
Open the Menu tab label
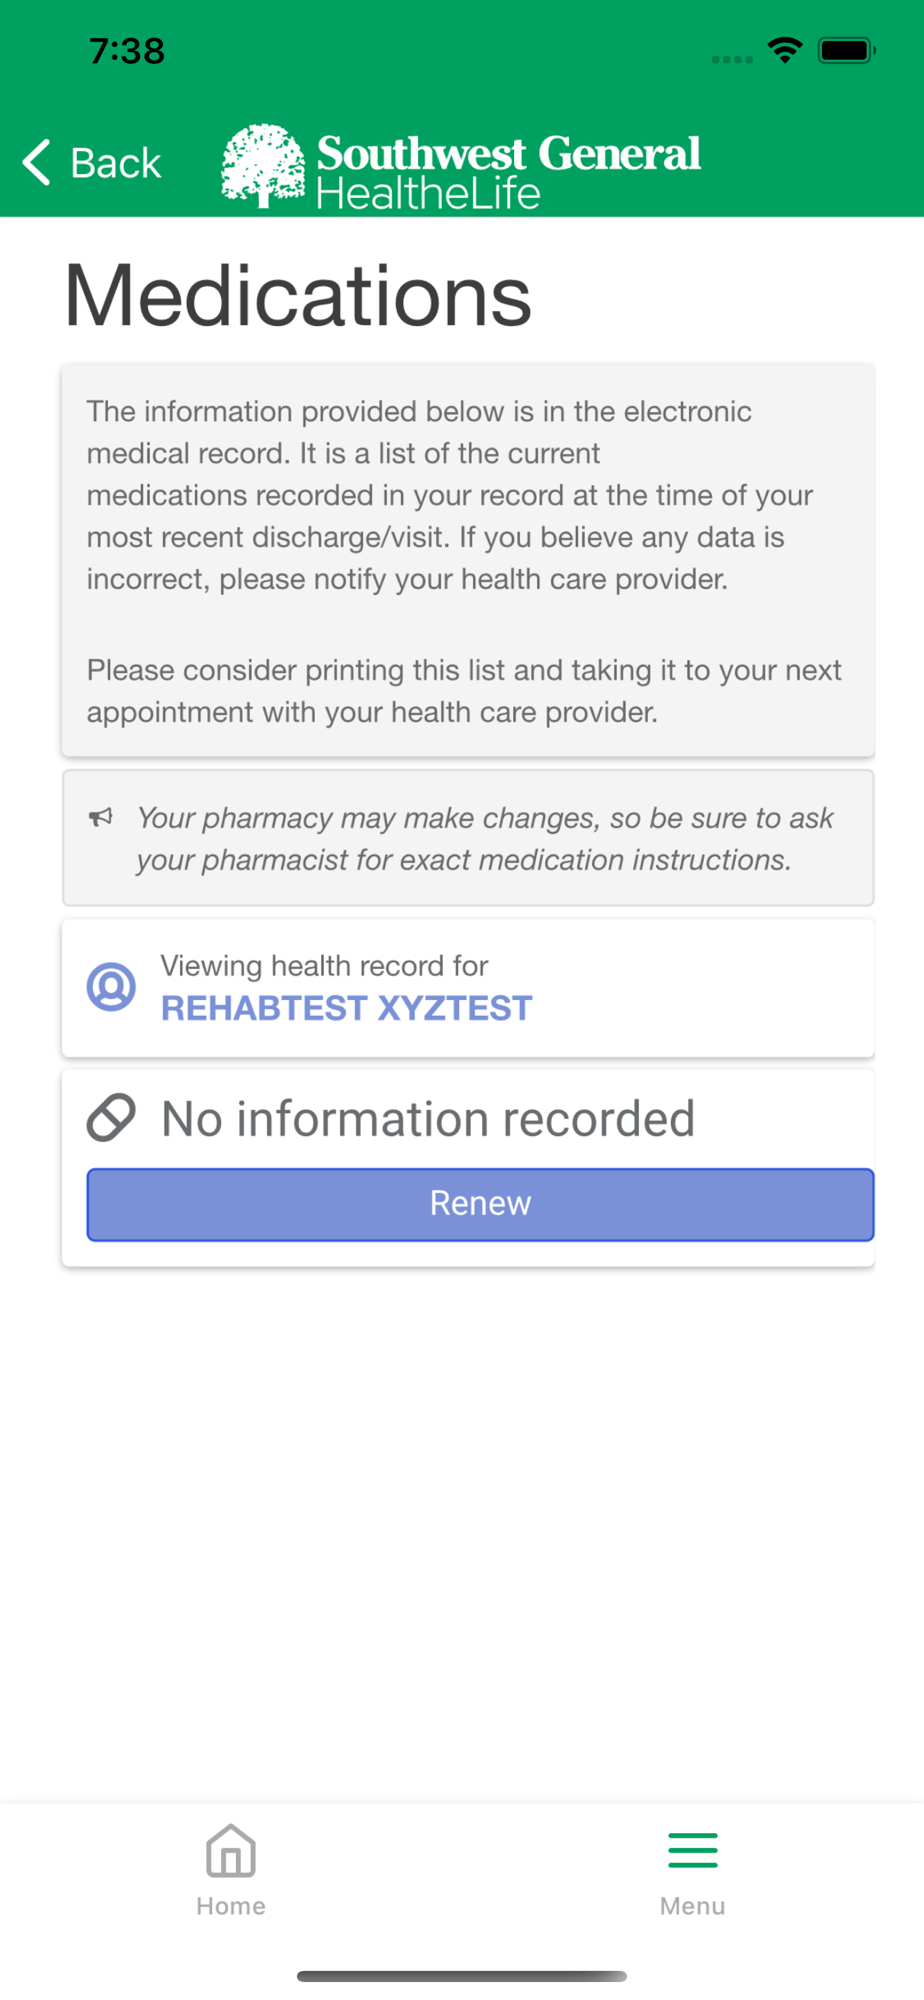(693, 1906)
